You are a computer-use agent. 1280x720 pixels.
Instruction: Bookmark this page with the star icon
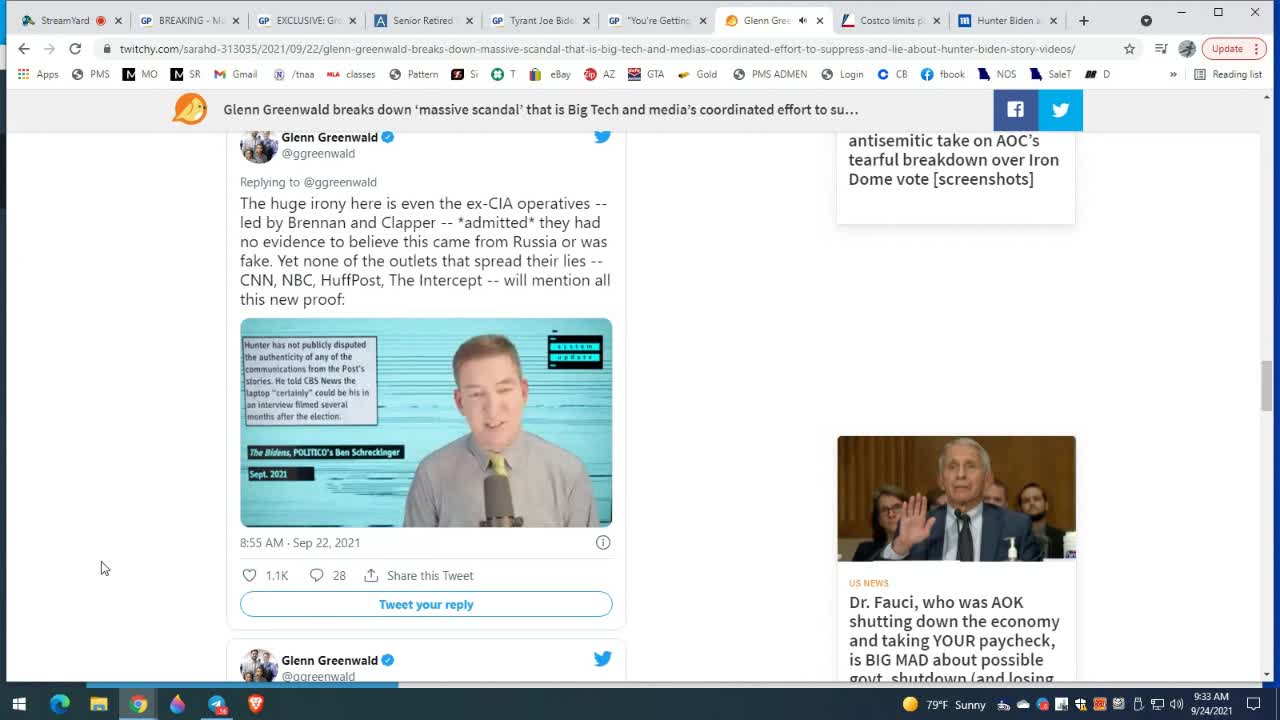pos(1129,48)
